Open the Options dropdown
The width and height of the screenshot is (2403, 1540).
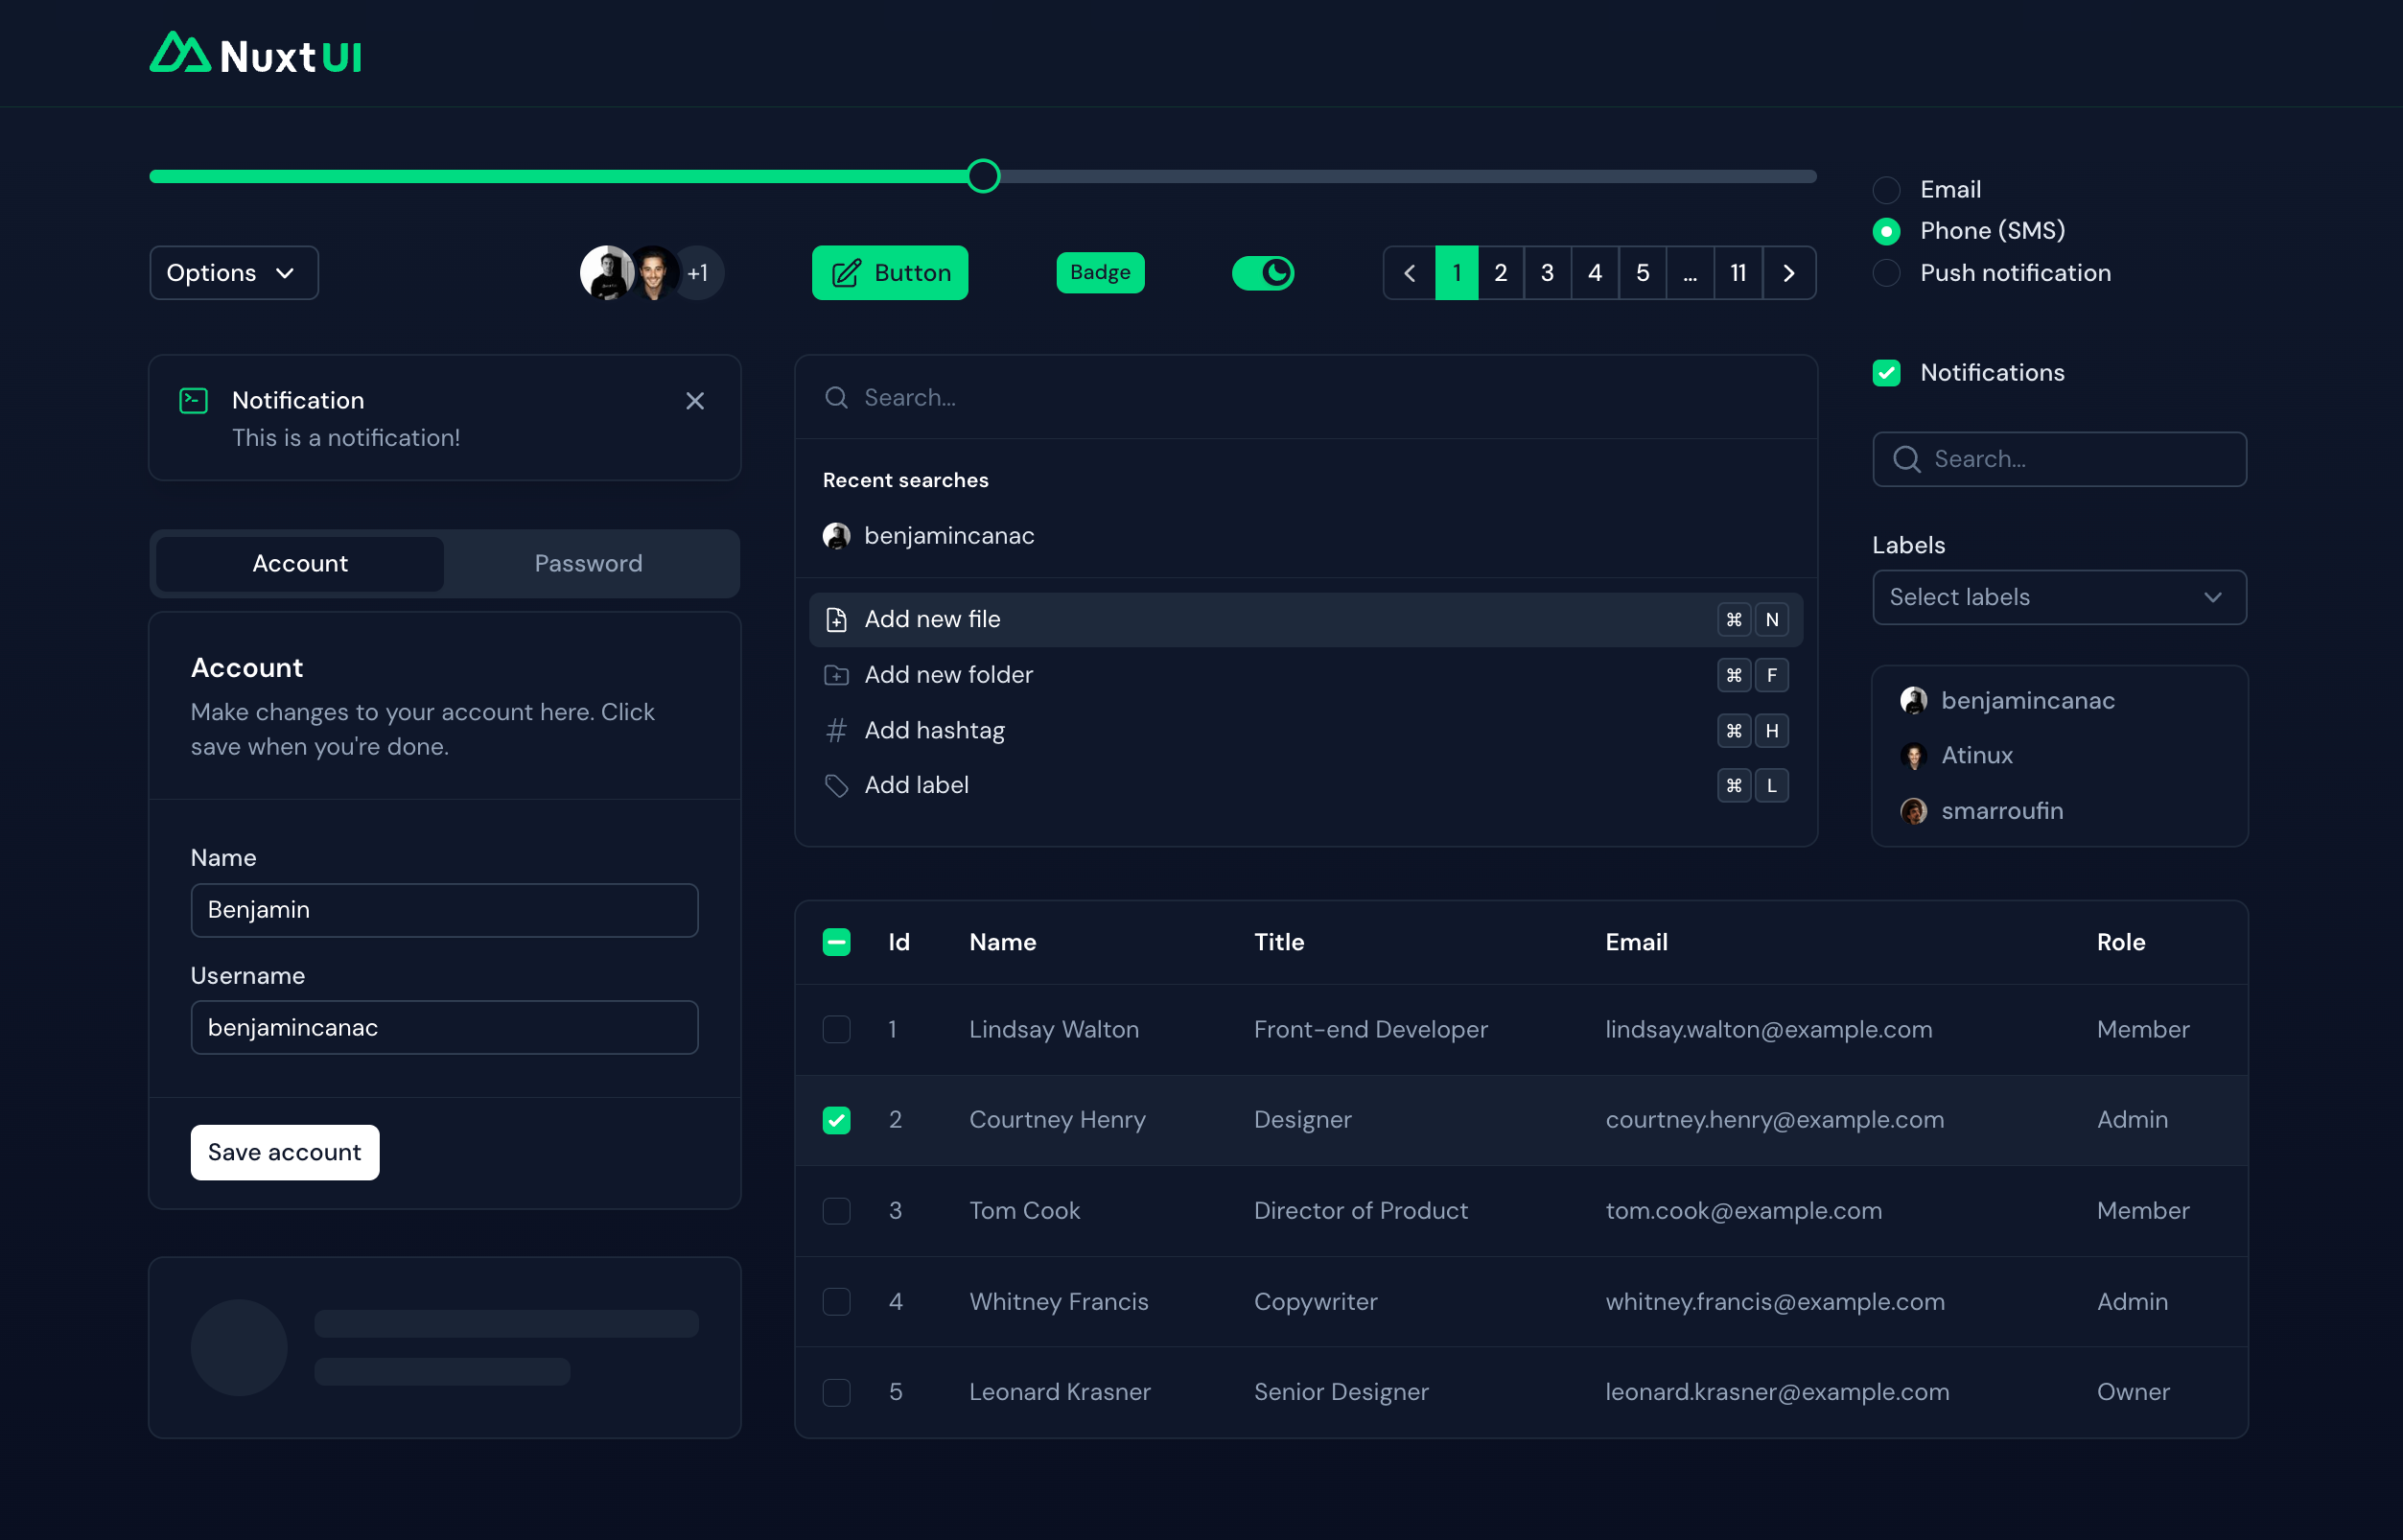tap(234, 273)
